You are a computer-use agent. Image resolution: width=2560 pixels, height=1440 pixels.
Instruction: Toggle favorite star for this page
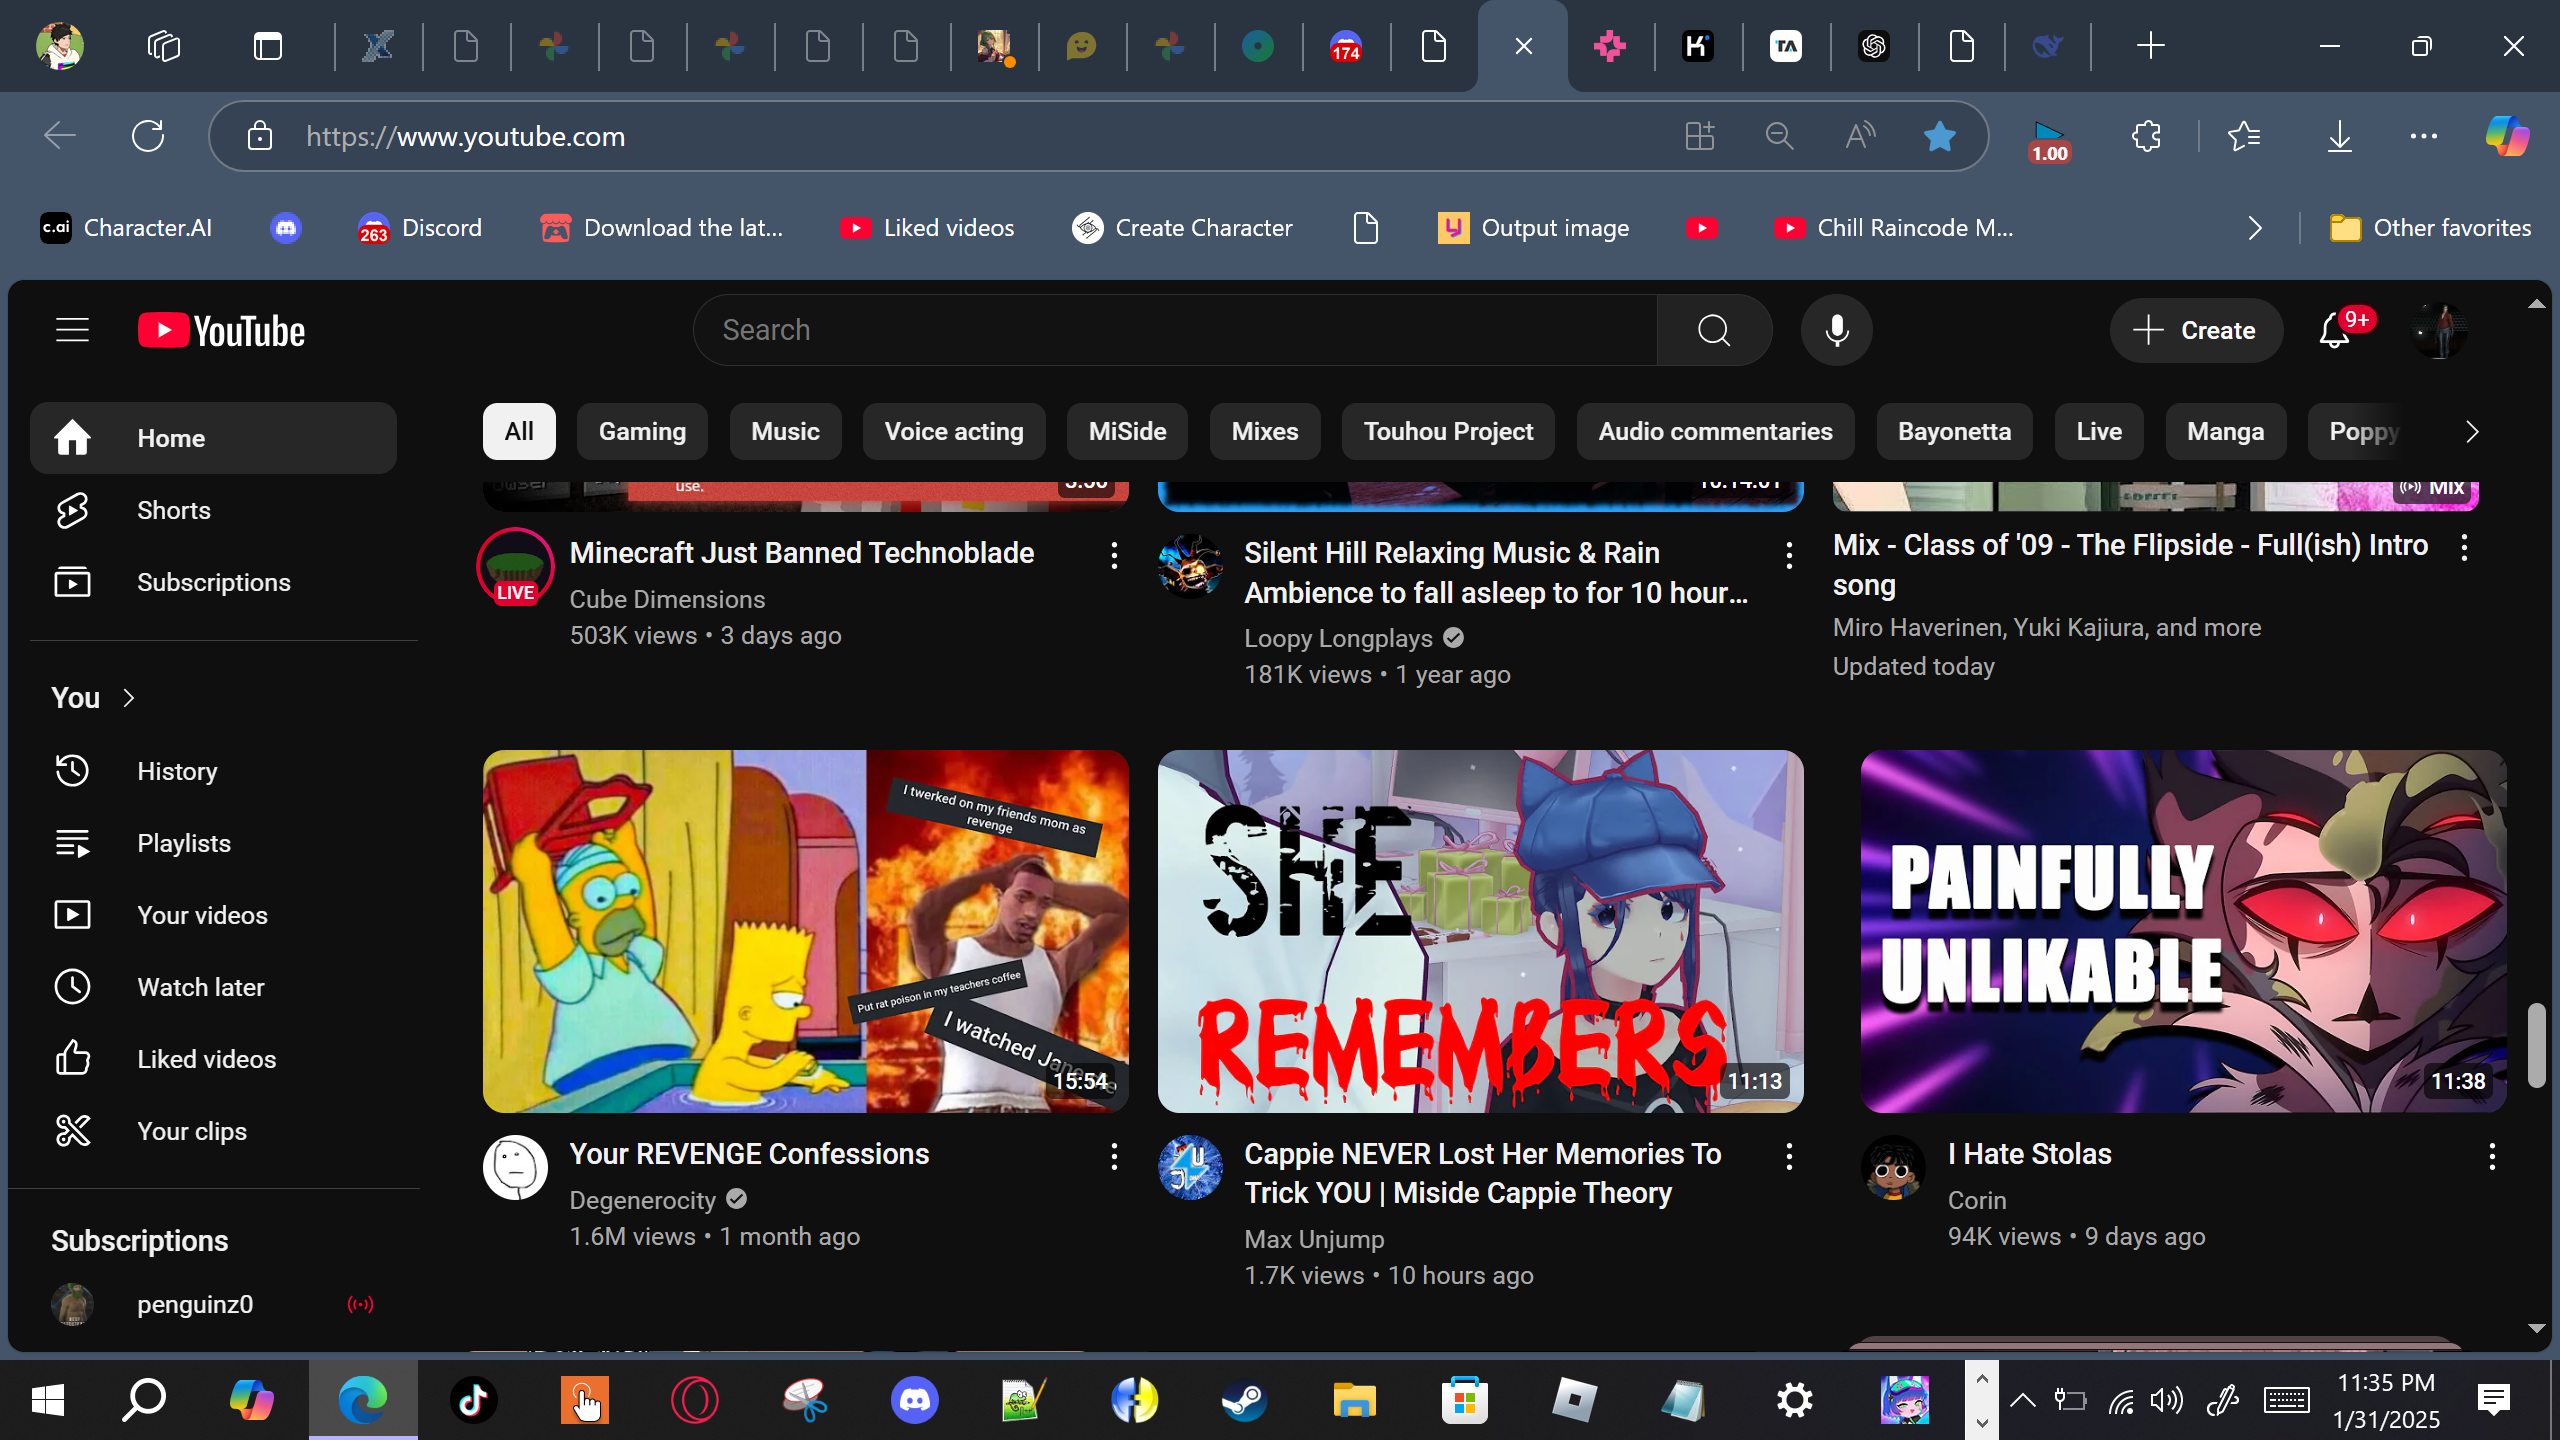click(1939, 136)
